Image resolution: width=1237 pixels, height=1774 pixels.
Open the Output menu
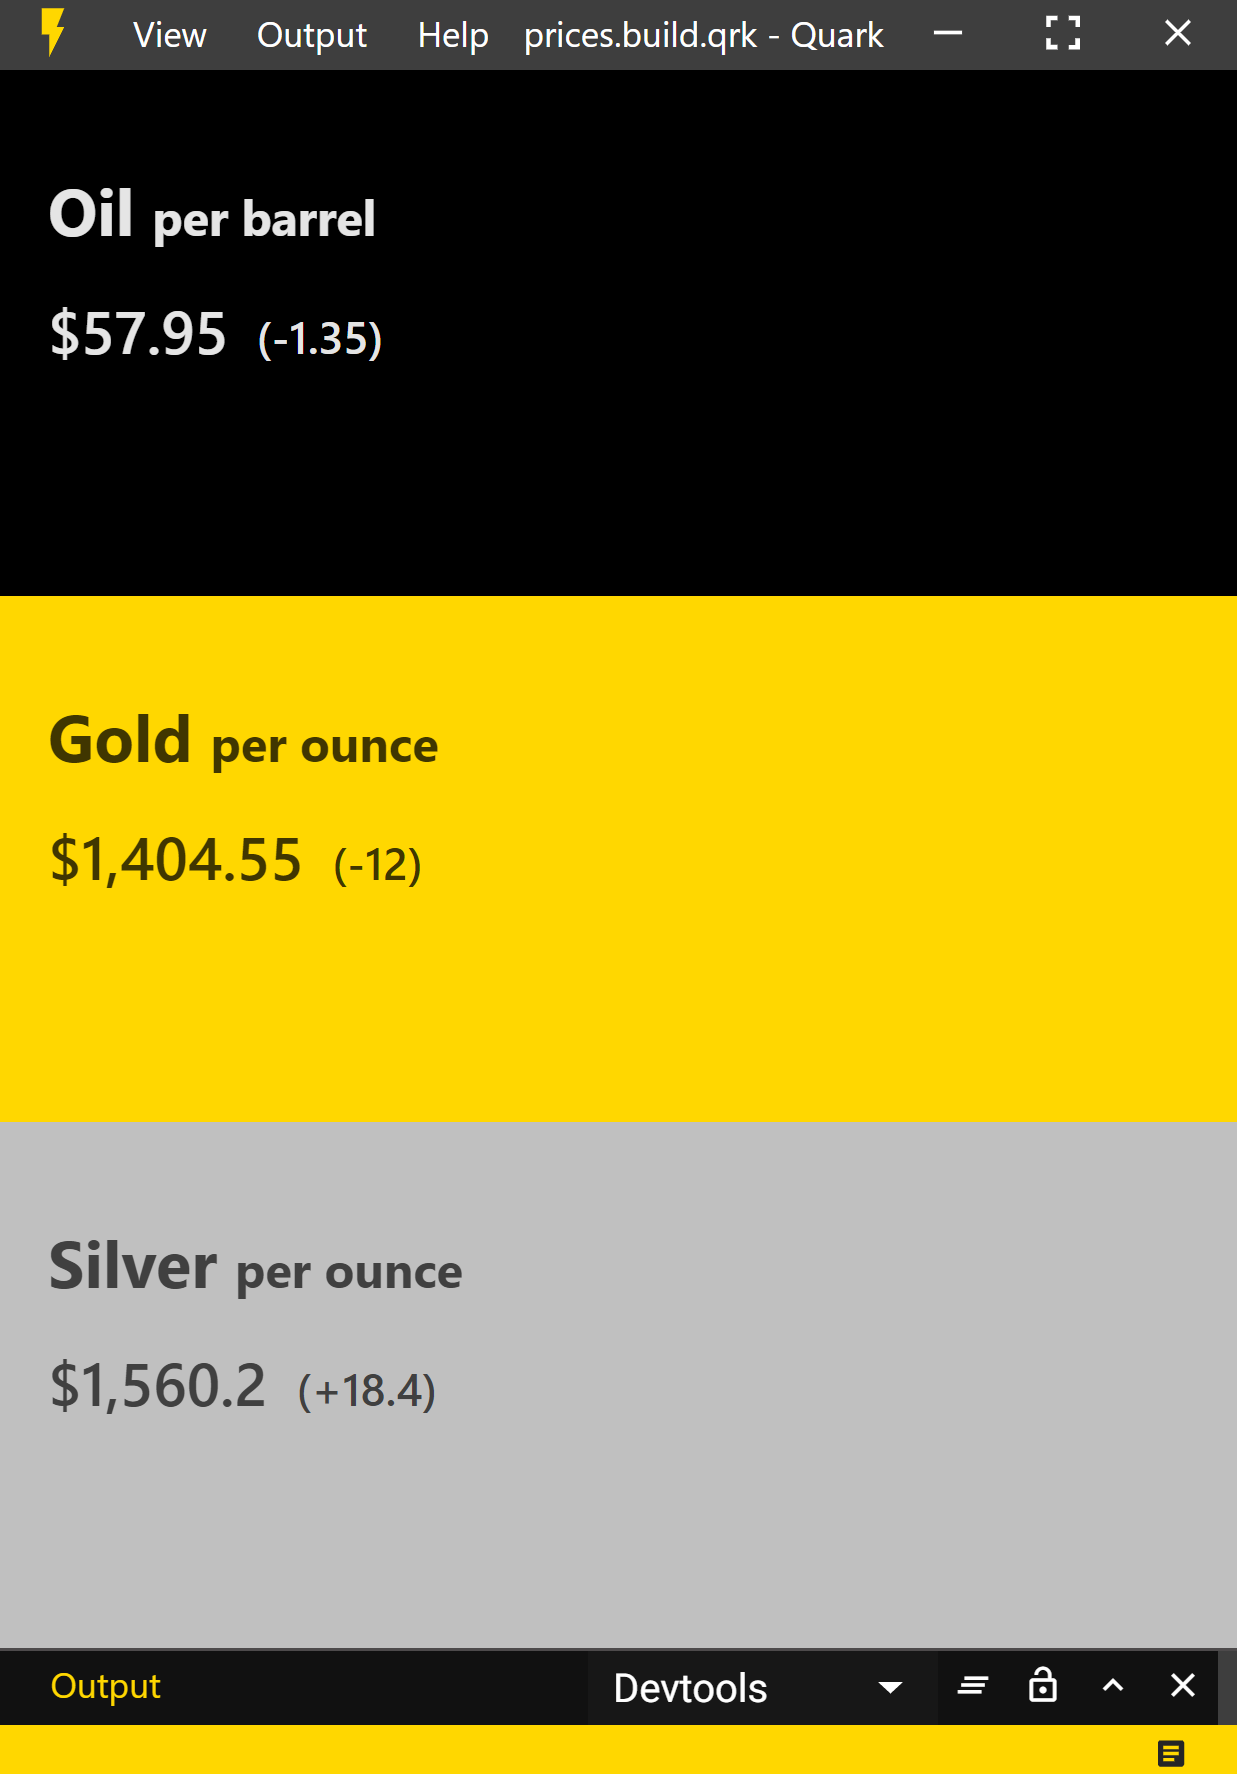(312, 35)
